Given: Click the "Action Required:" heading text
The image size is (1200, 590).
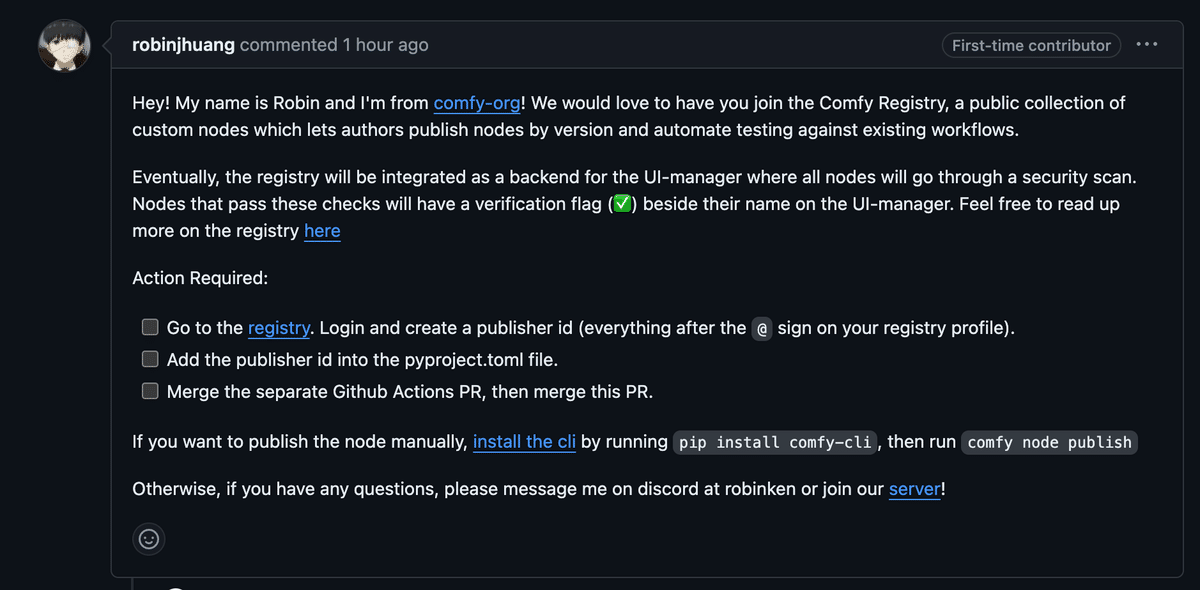Looking at the screenshot, I should click(x=200, y=278).
